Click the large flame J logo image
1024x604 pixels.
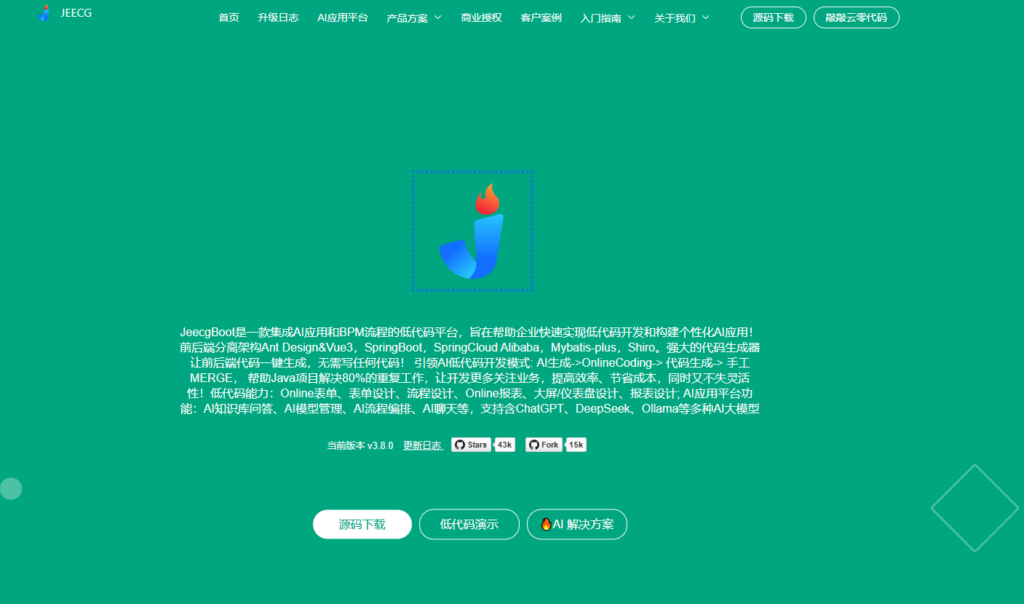[472, 231]
